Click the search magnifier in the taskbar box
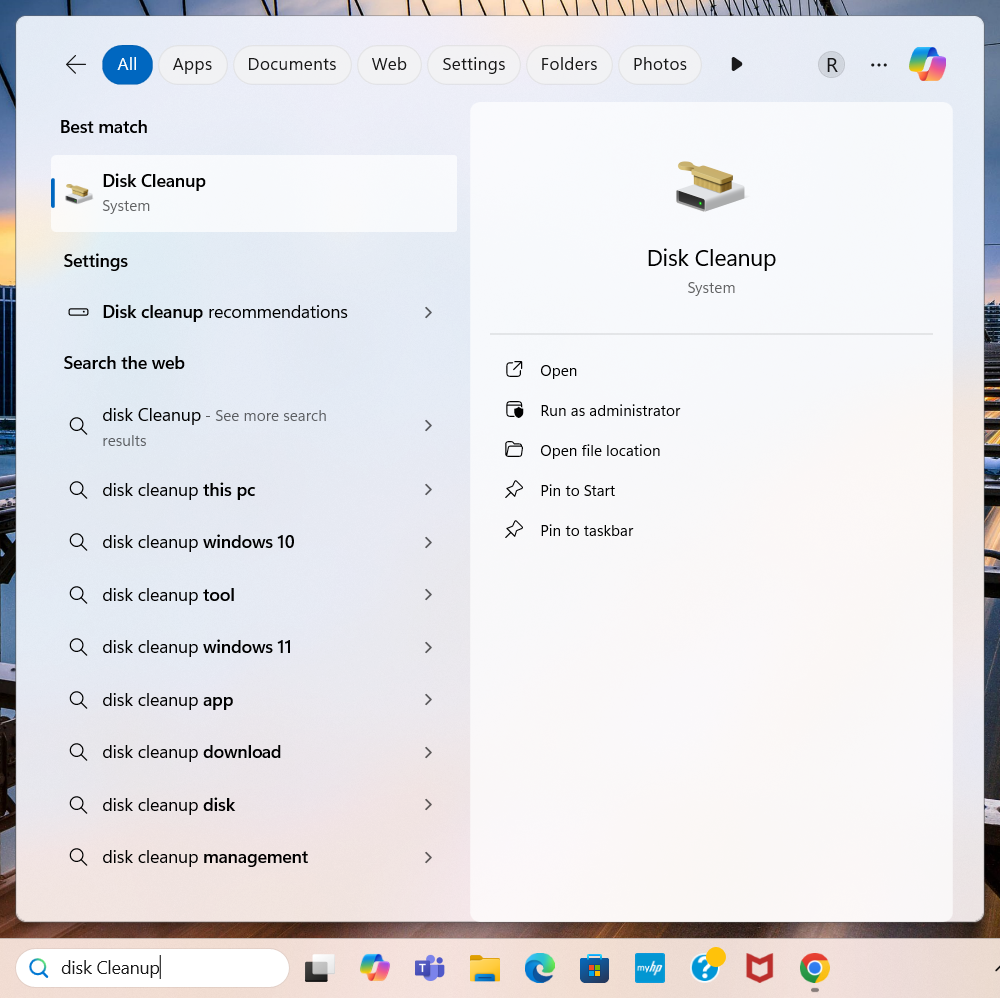 click(x=39, y=968)
